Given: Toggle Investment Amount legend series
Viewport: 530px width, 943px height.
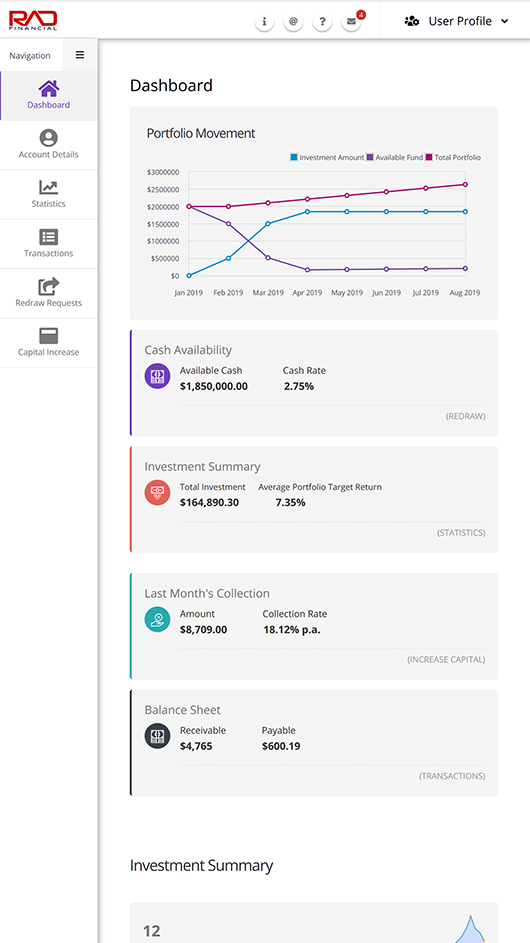Looking at the screenshot, I should pos(327,158).
